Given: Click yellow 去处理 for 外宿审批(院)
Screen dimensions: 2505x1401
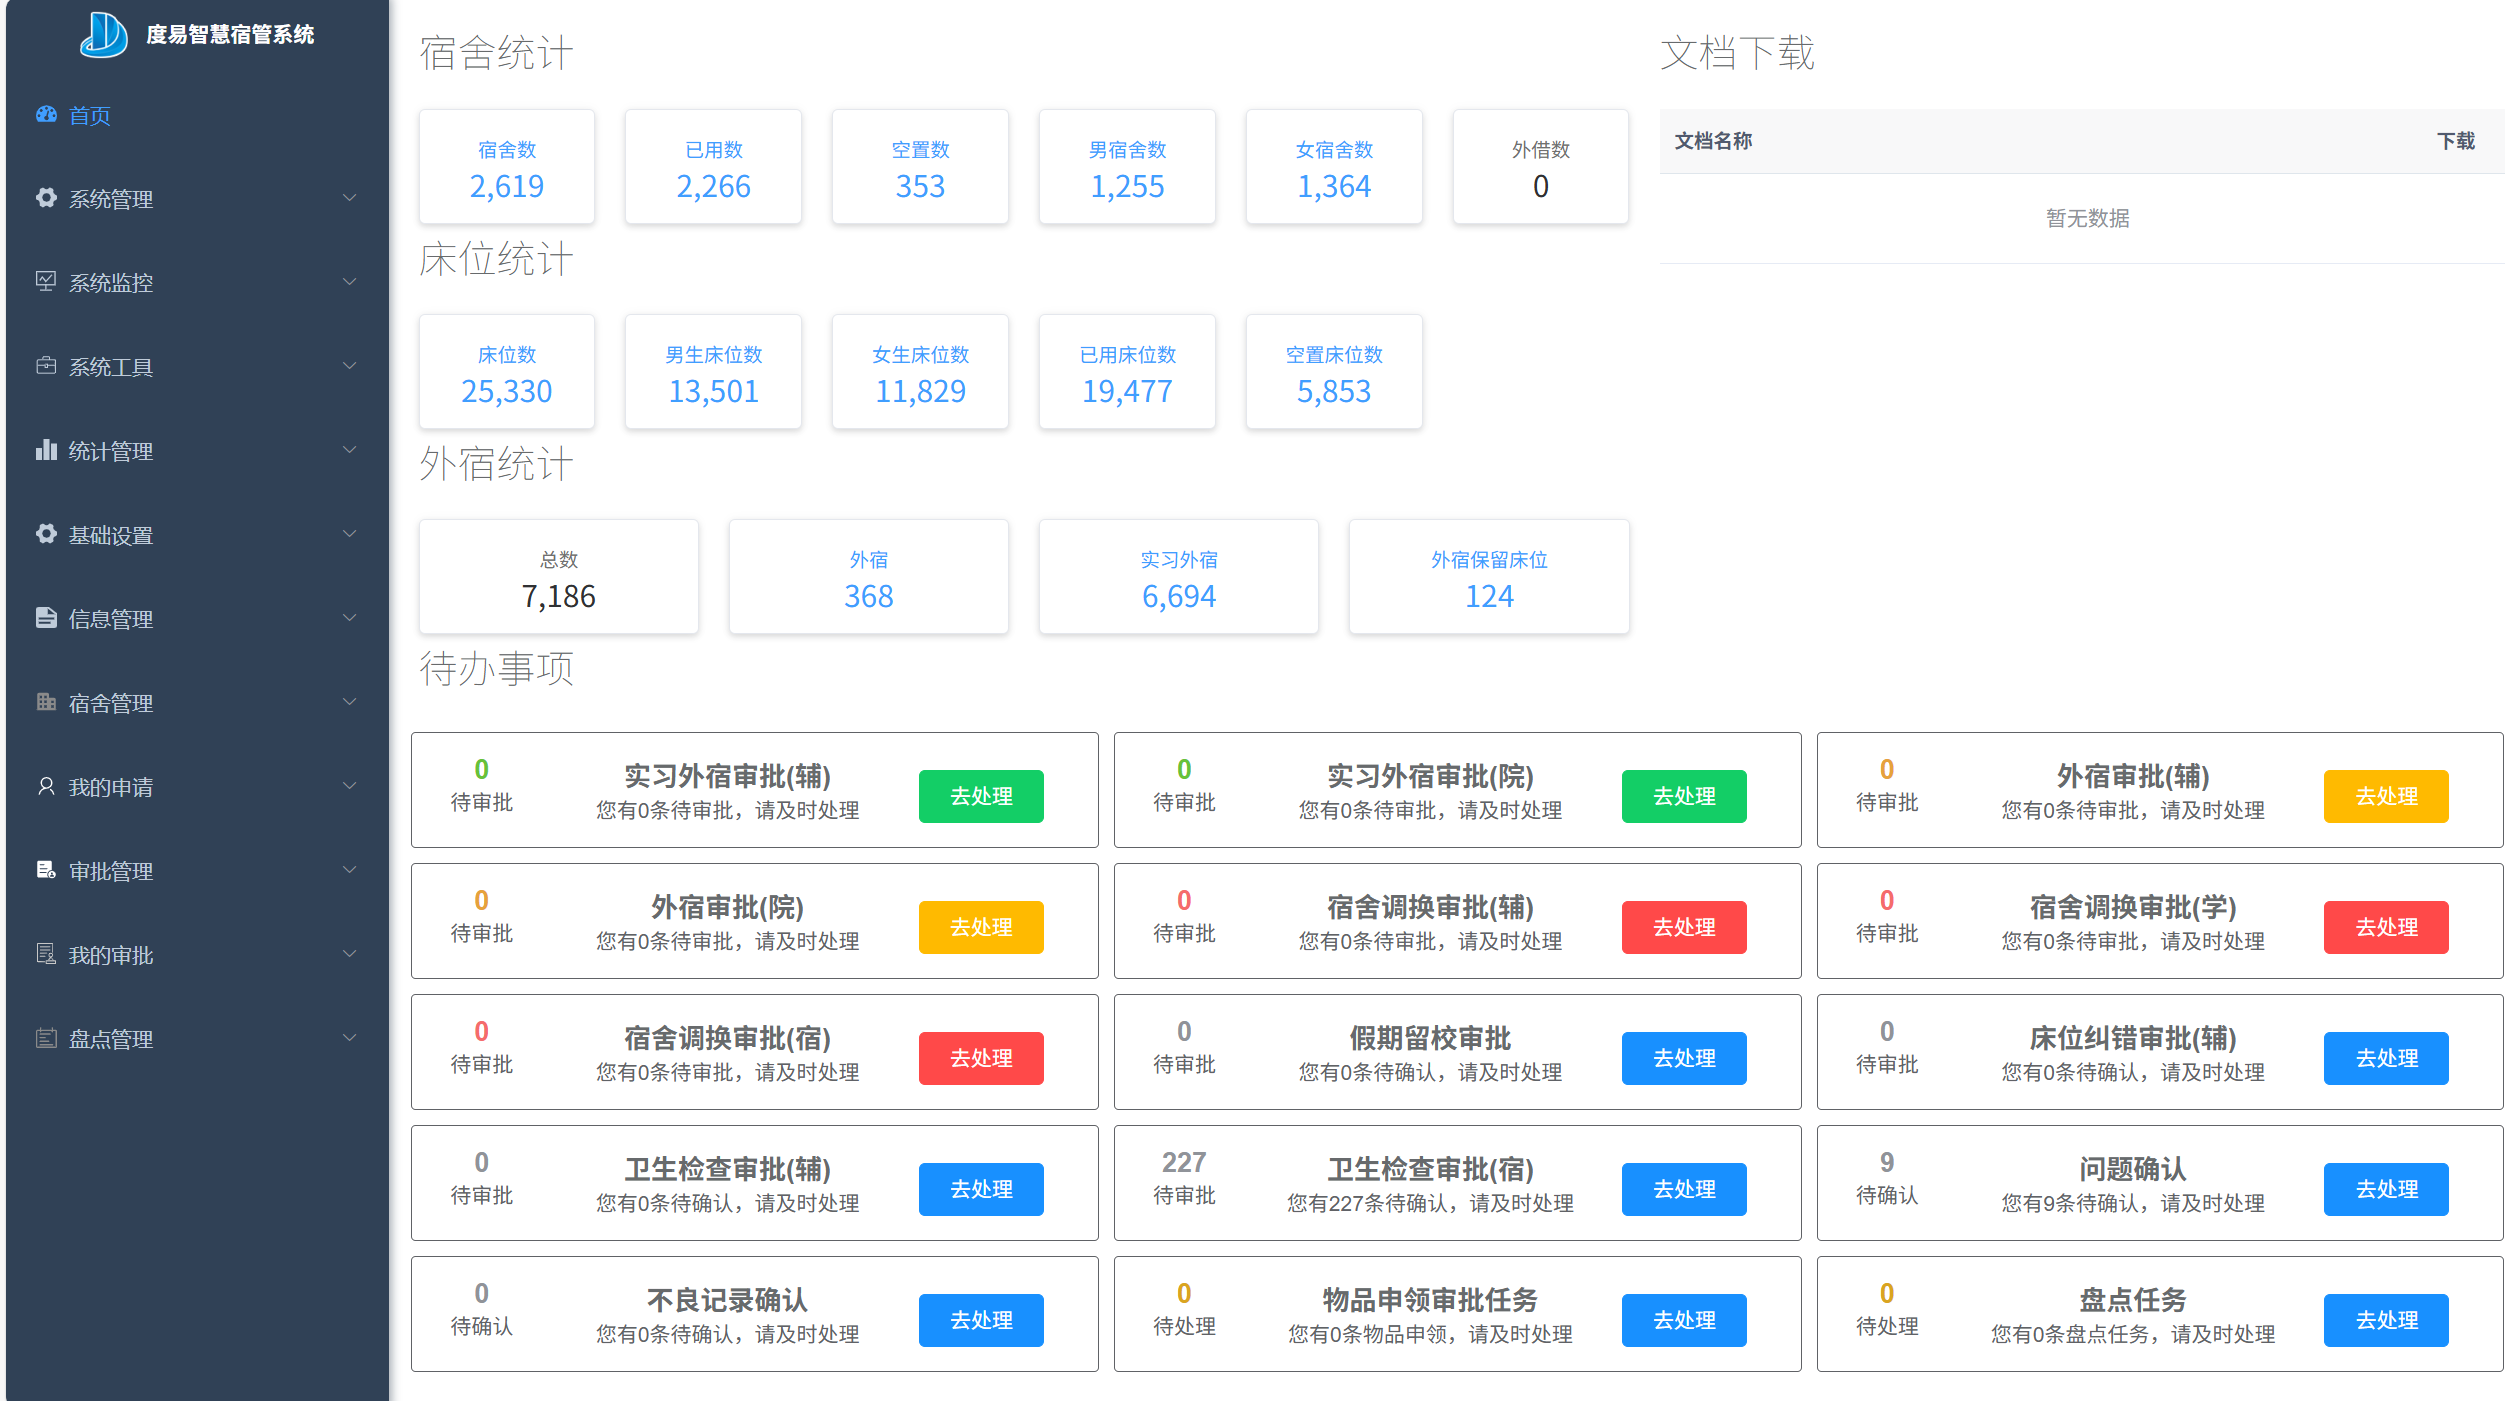Looking at the screenshot, I should 980,927.
